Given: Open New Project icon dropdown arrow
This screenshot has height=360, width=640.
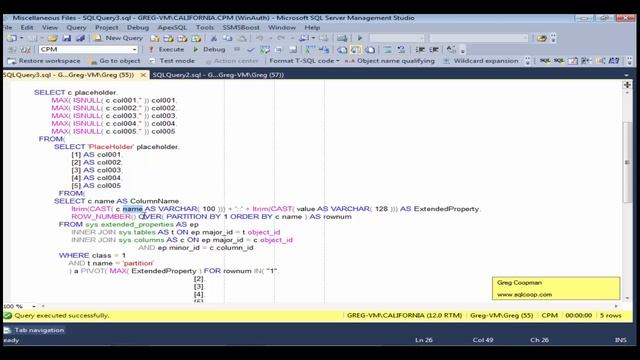Looking at the screenshot, I should (x=21, y=38).
